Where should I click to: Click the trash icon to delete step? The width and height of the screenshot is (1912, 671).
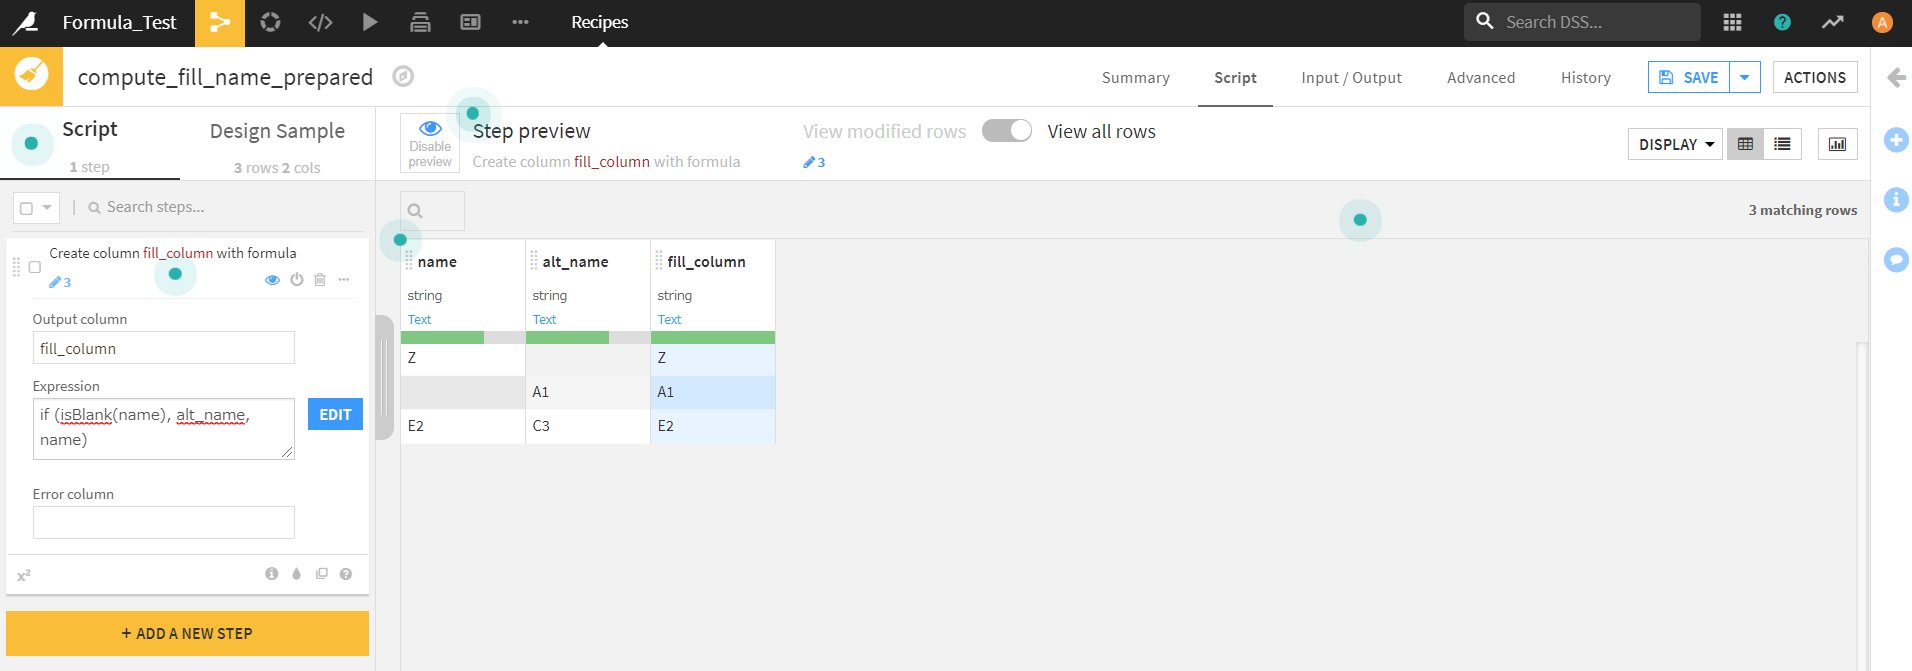(x=320, y=280)
